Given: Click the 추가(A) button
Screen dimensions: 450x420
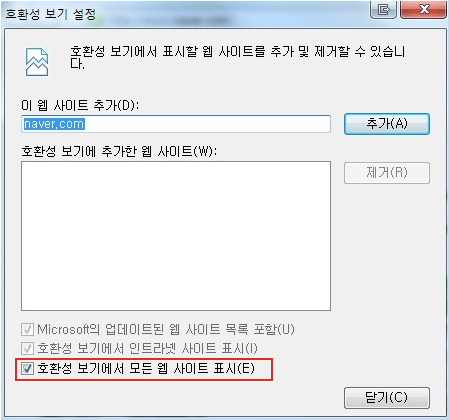Looking at the screenshot, I should click(387, 124).
